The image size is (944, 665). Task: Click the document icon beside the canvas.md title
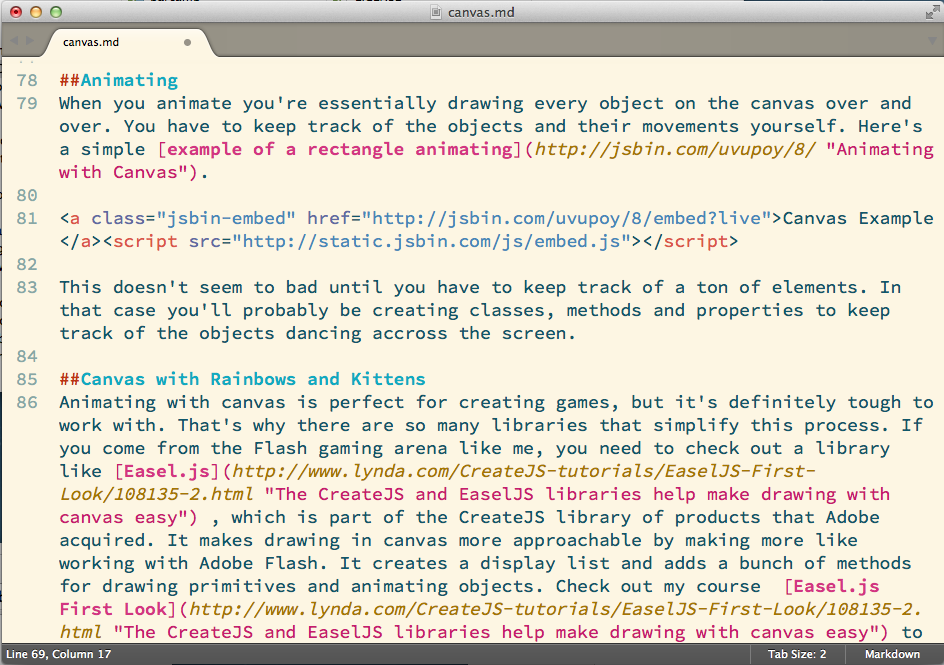[435, 12]
